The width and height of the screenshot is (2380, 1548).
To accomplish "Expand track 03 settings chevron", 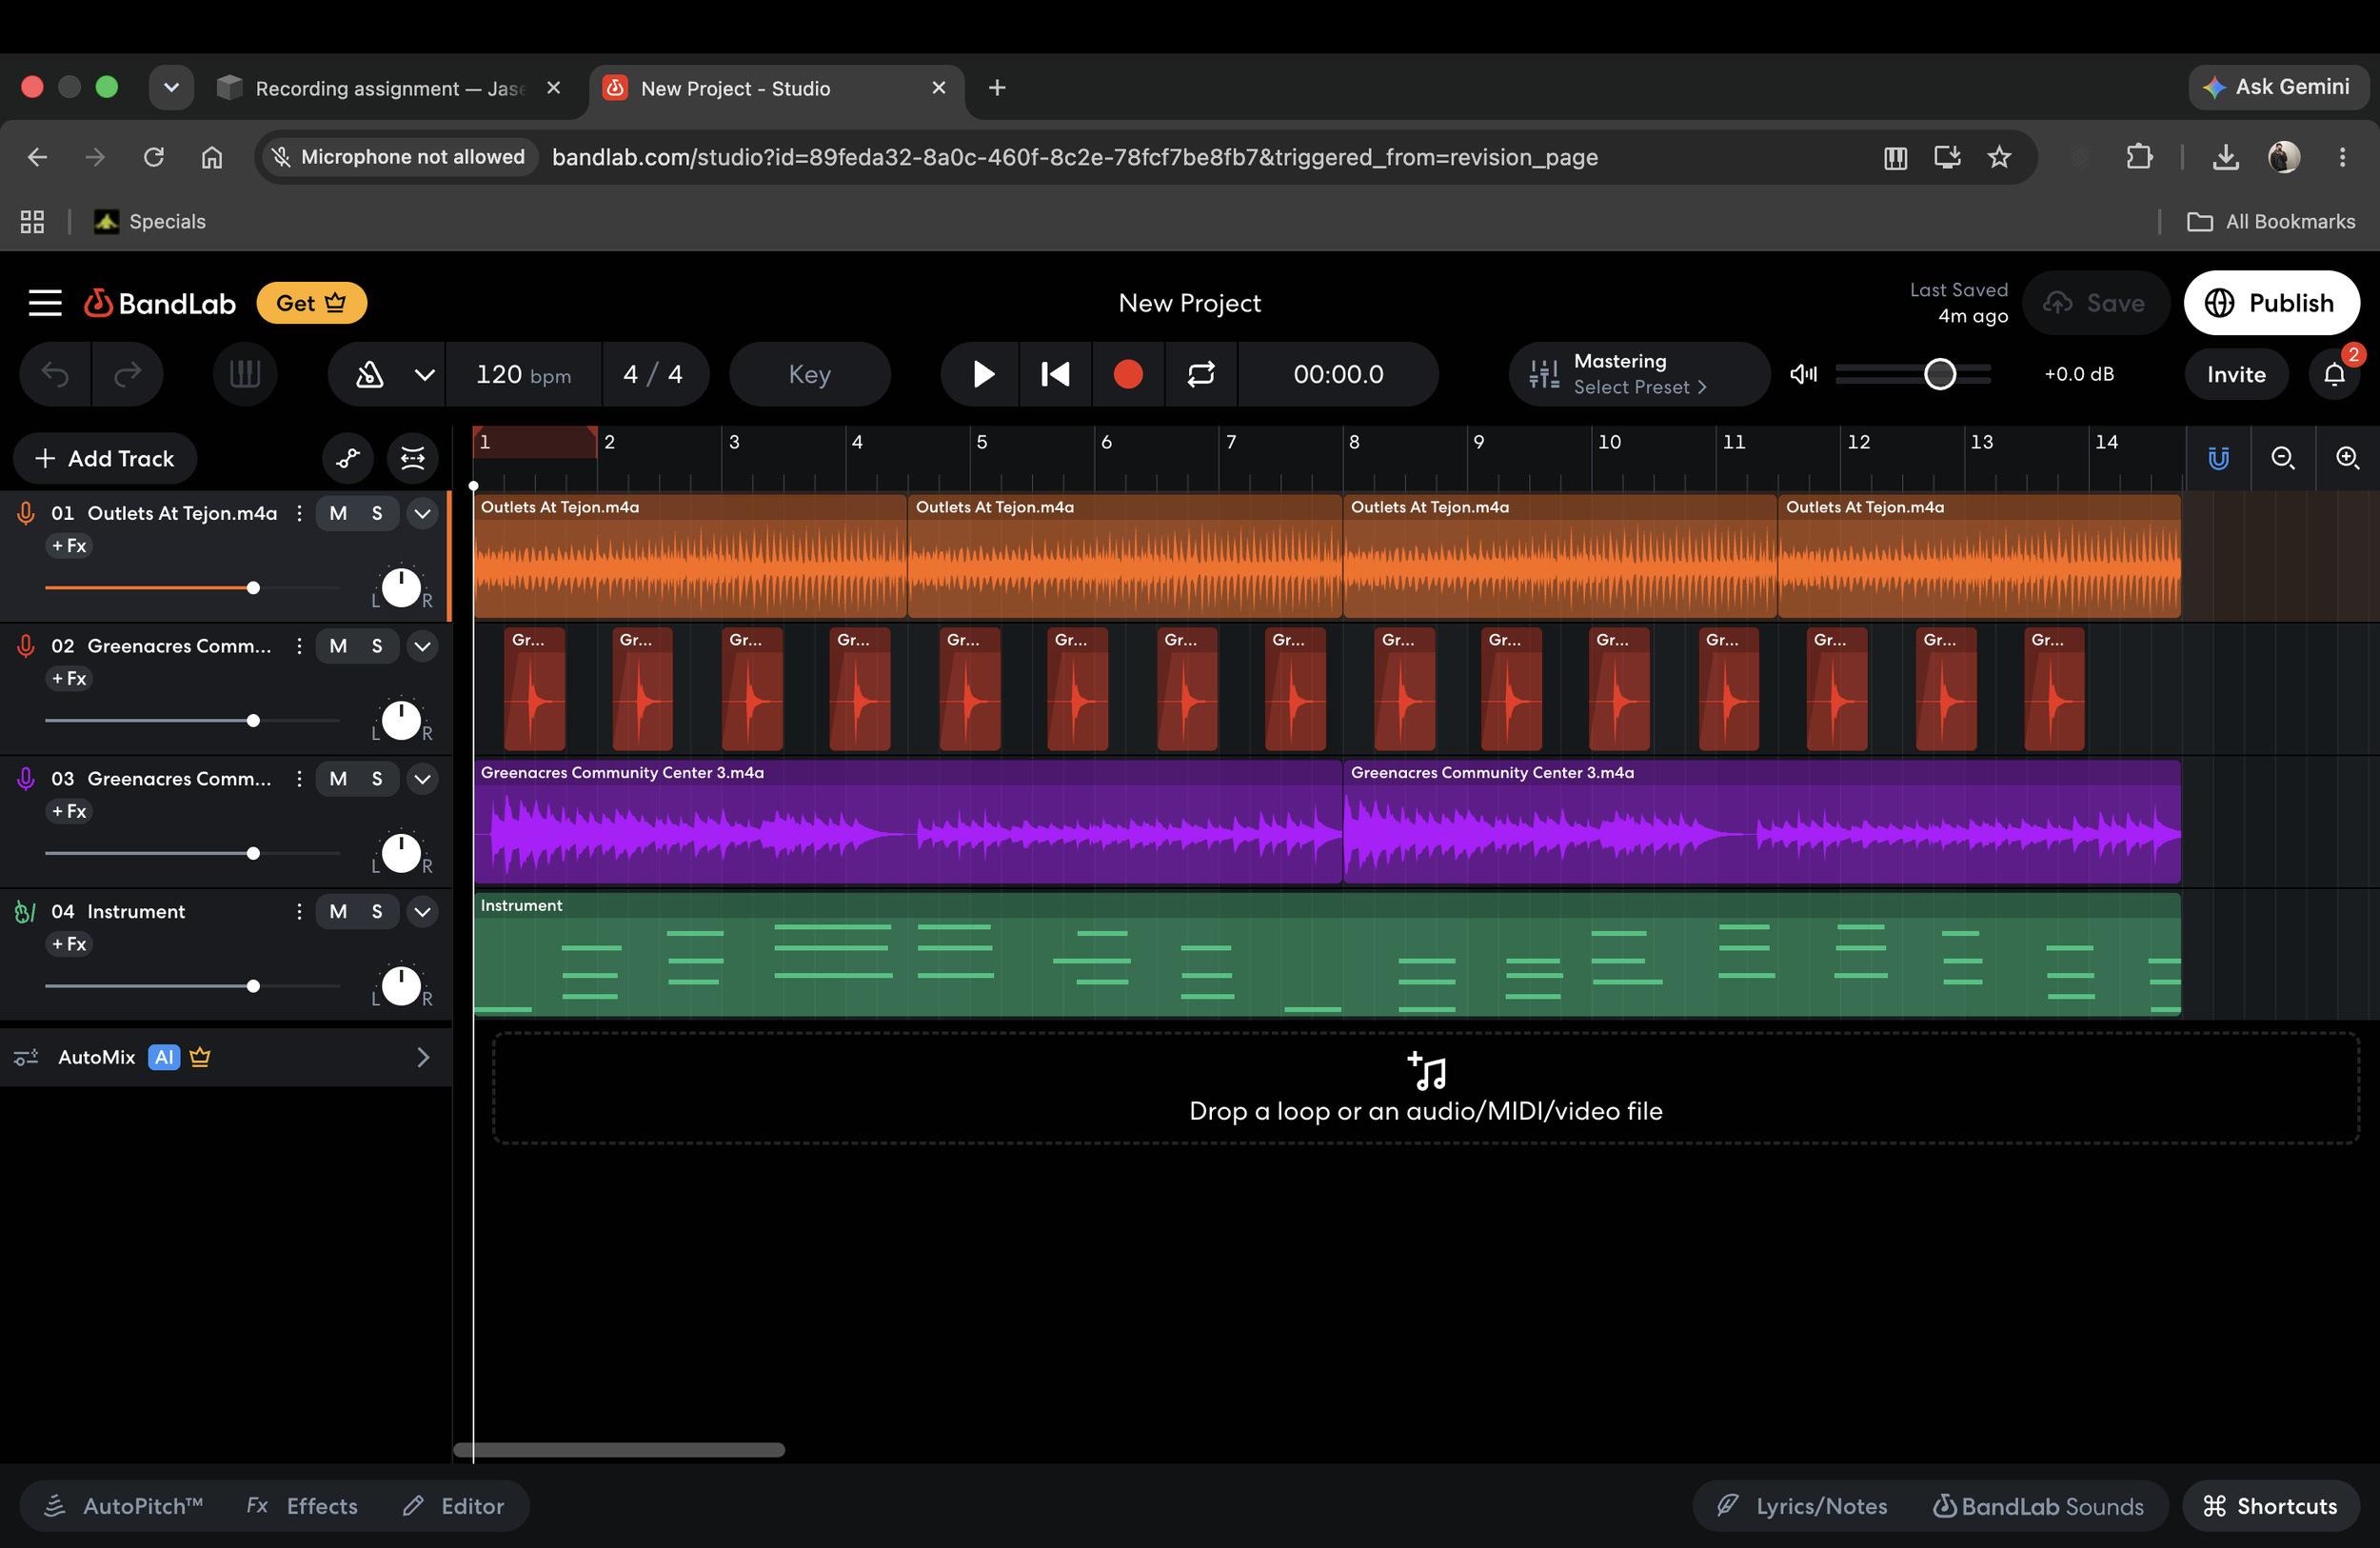I will [x=423, y=779].
